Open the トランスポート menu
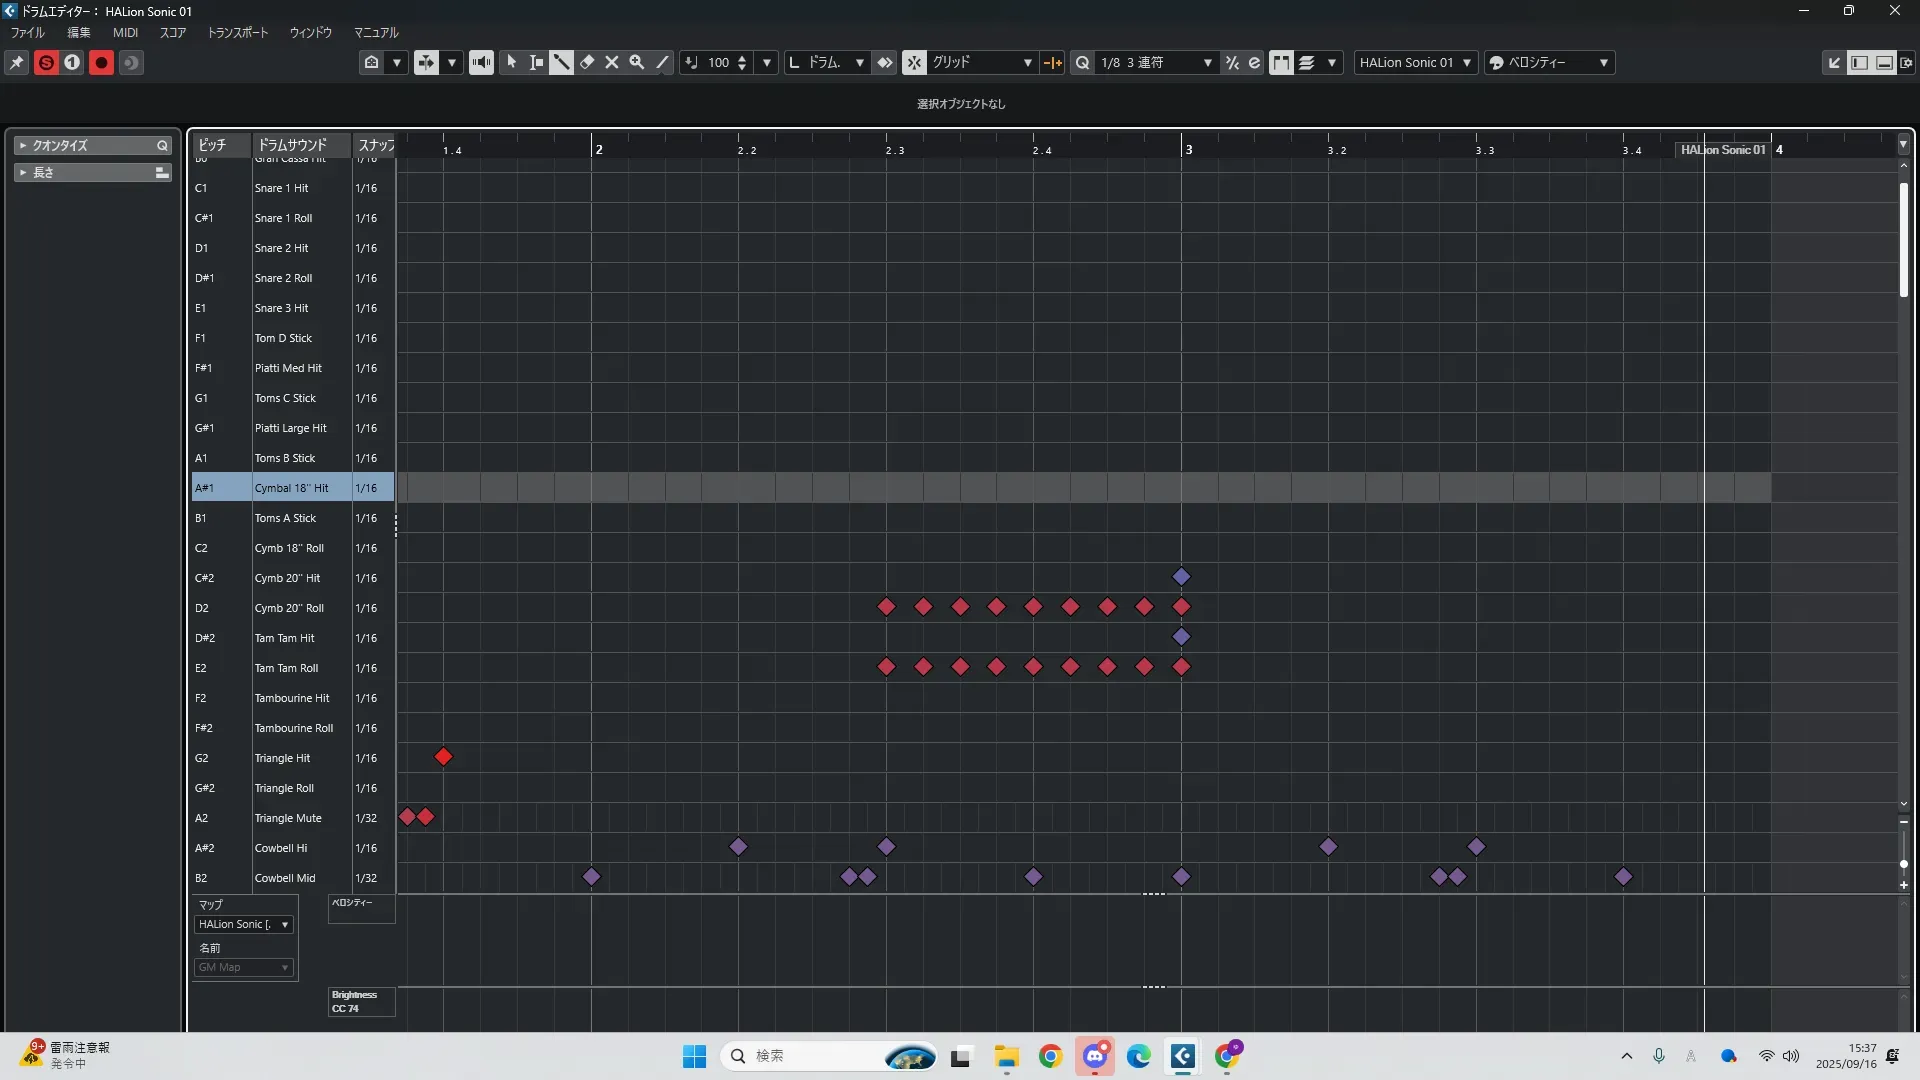 pos(237,33)
